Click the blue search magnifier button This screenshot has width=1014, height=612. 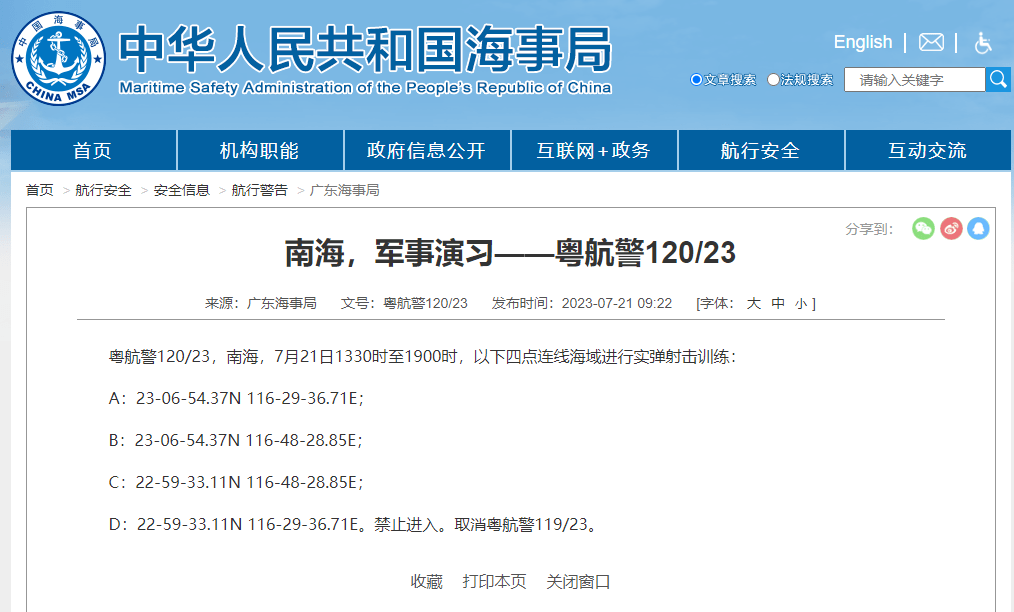pos(998,80)
